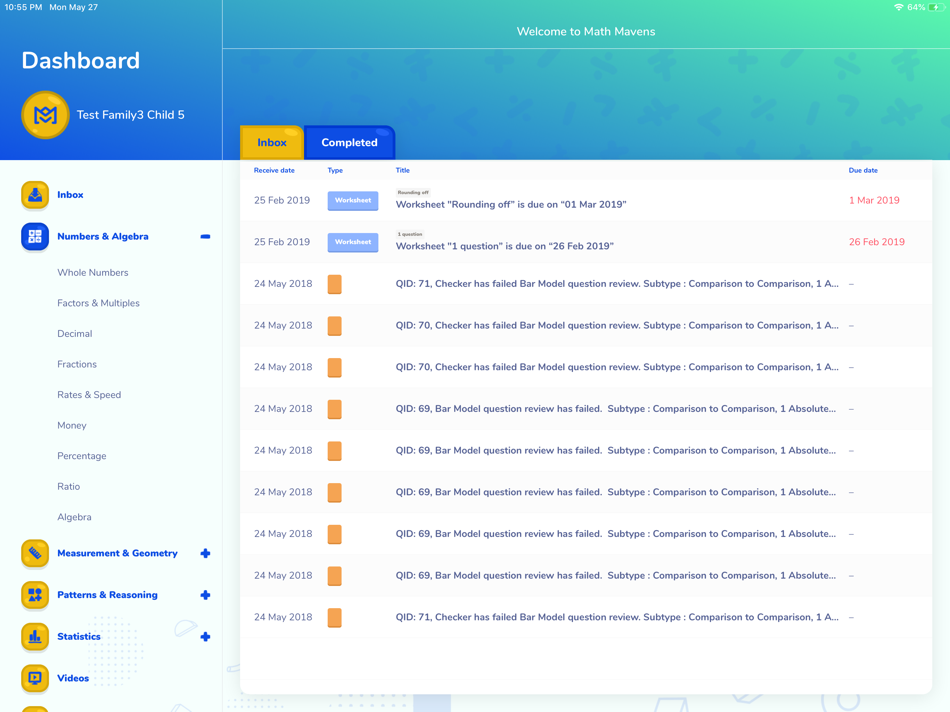Open Rates & Speed topic
The width and height of the screenshot is (950, 712).
(x=89, y=394)
